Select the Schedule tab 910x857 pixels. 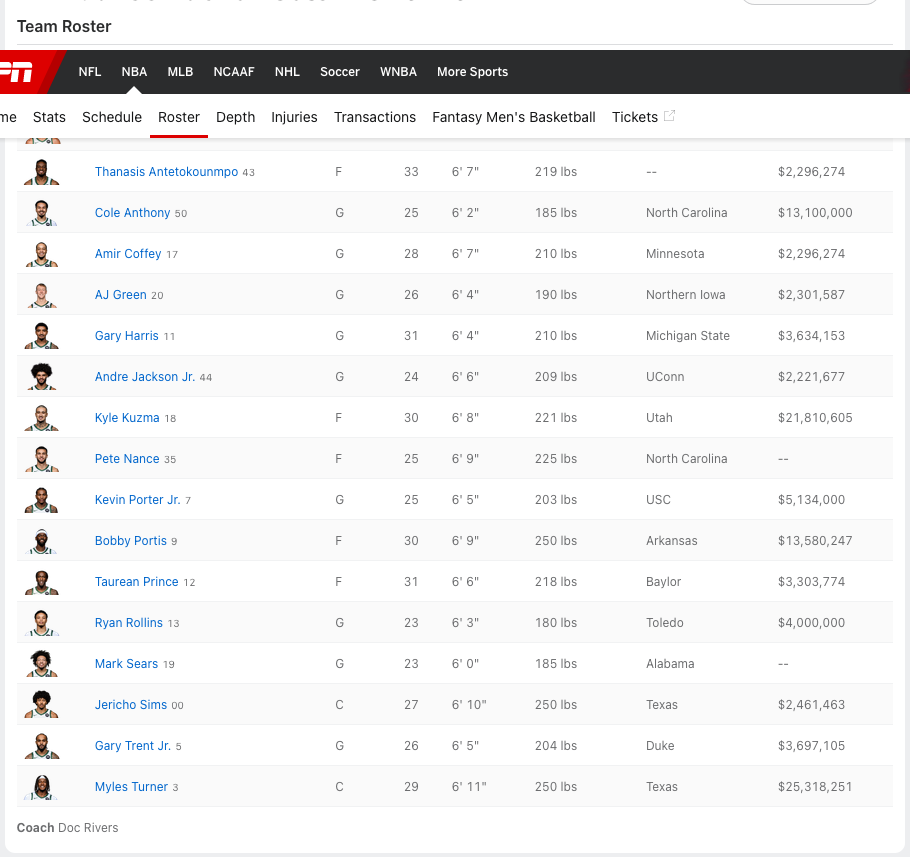pyautogui.click(x=112, y=117)
